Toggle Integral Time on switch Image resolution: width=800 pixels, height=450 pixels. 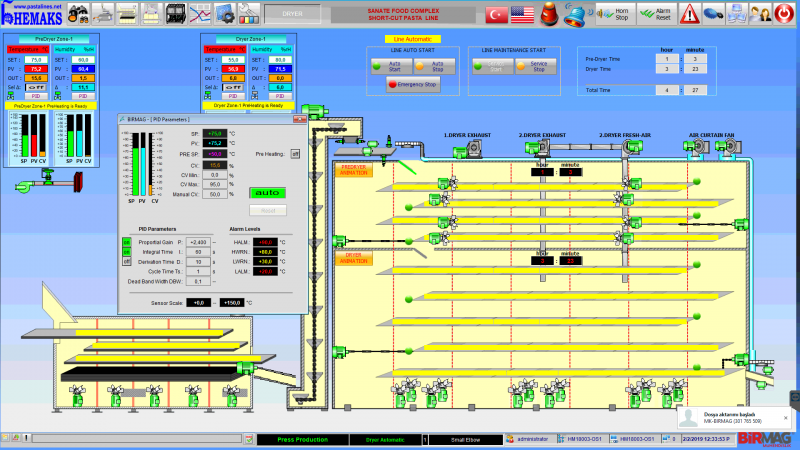(x=127, y=252)
